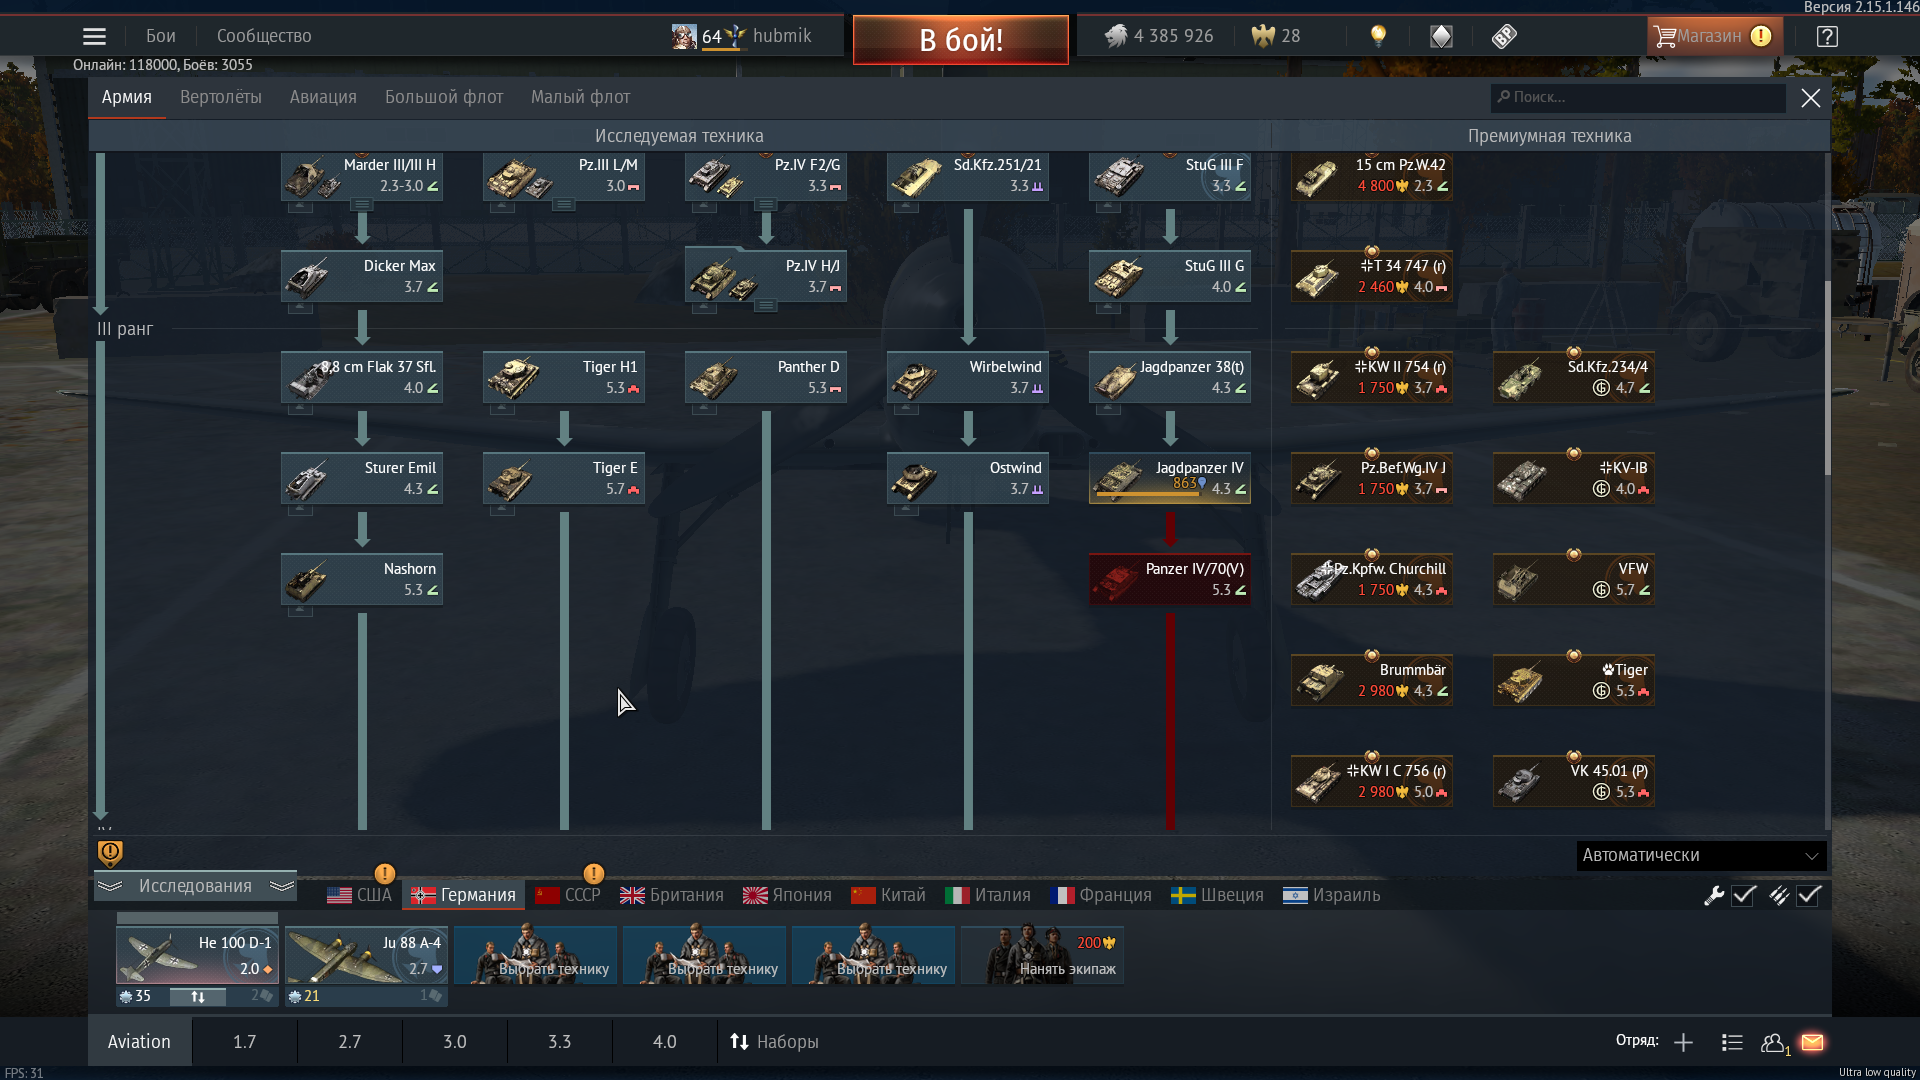This screenshot has width=1920, height=1080.
Task: Open the Наборы presets button
Action: click(x=775, y=1042)
